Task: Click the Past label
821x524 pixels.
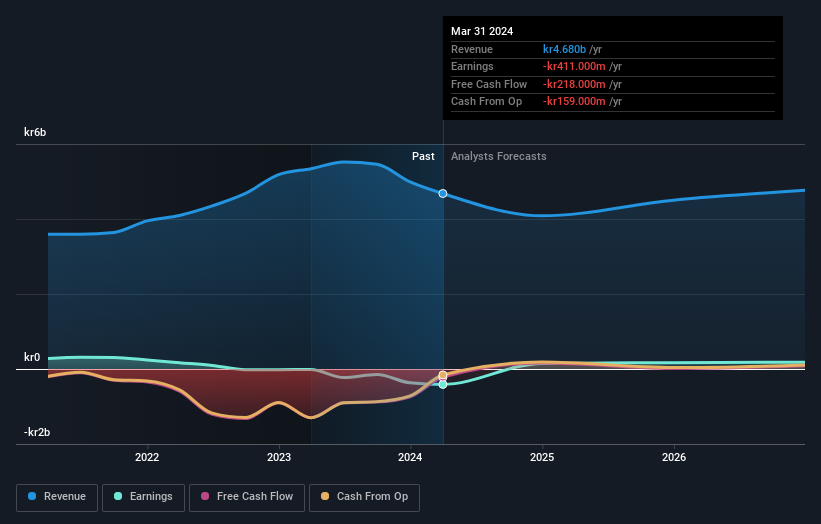Action: click(x=423, y=156)
